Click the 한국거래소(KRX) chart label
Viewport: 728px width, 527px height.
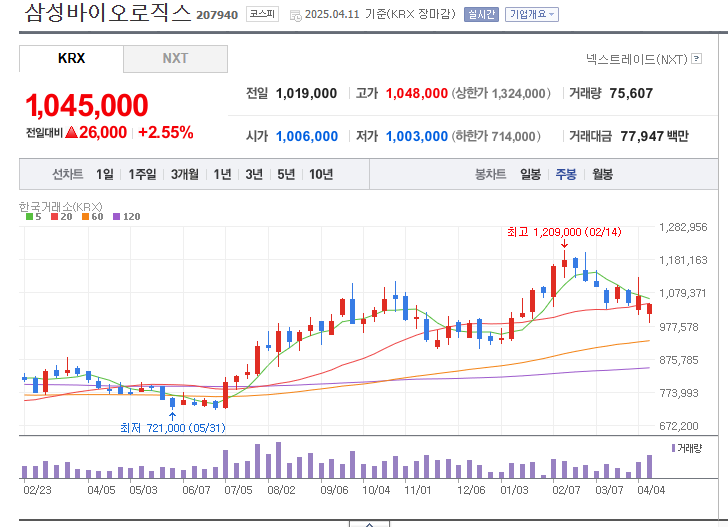pos(60,206)
